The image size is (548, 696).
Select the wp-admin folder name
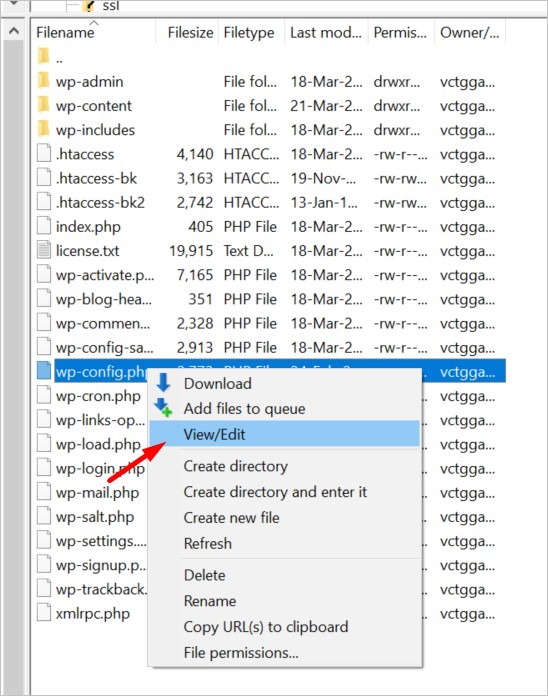89,82
